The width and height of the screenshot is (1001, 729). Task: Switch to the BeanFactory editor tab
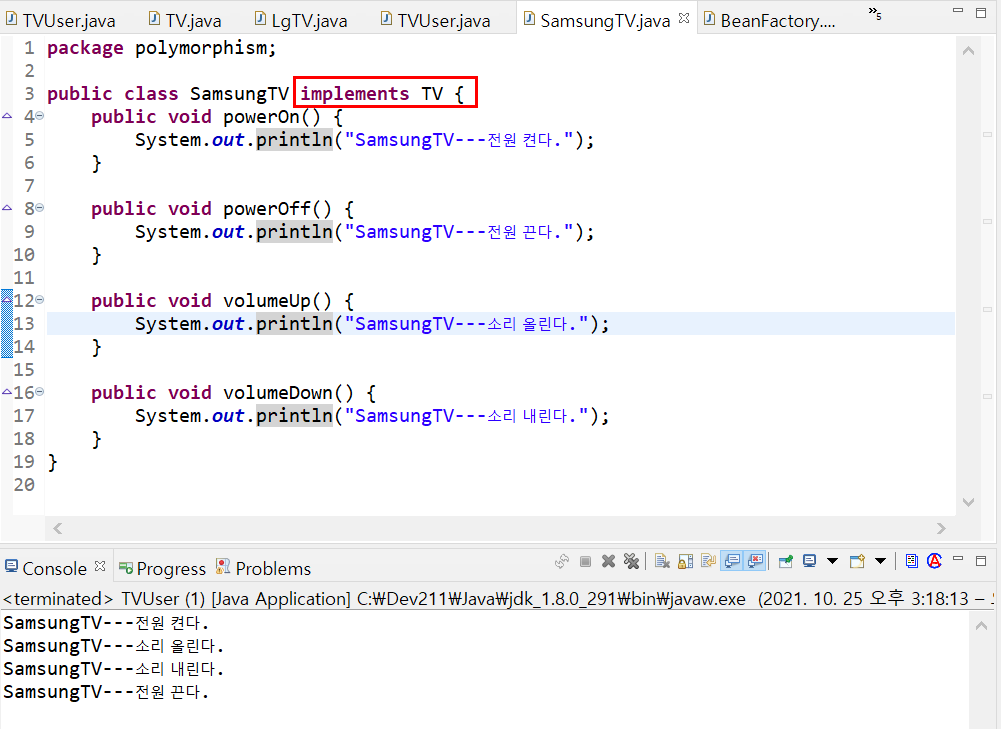tap(769, 20)
